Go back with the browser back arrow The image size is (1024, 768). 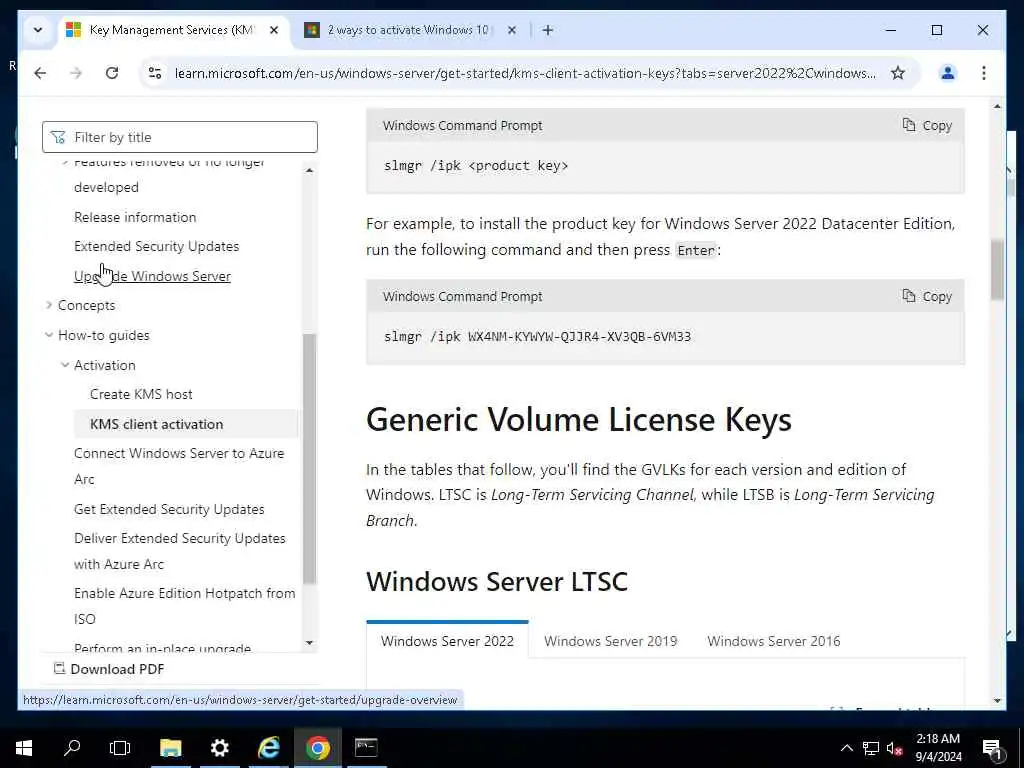tap(40, 73)
